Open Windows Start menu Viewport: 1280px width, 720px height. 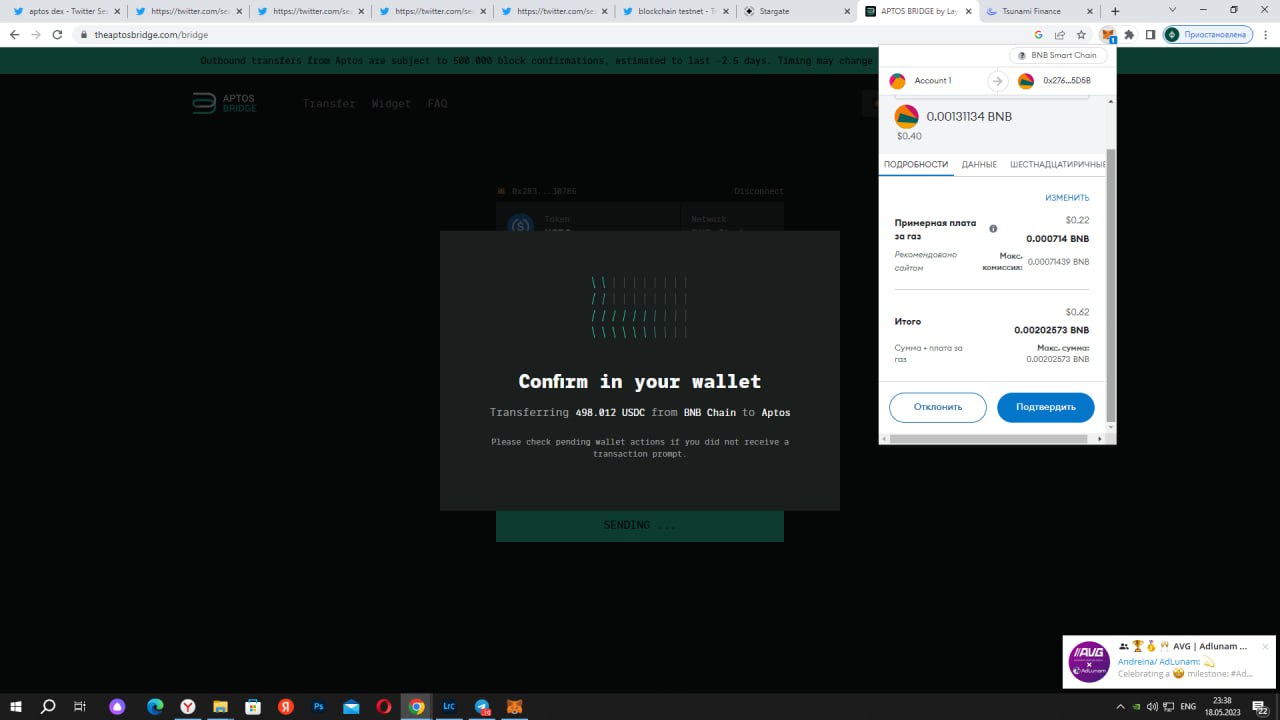tap(16, 706)
